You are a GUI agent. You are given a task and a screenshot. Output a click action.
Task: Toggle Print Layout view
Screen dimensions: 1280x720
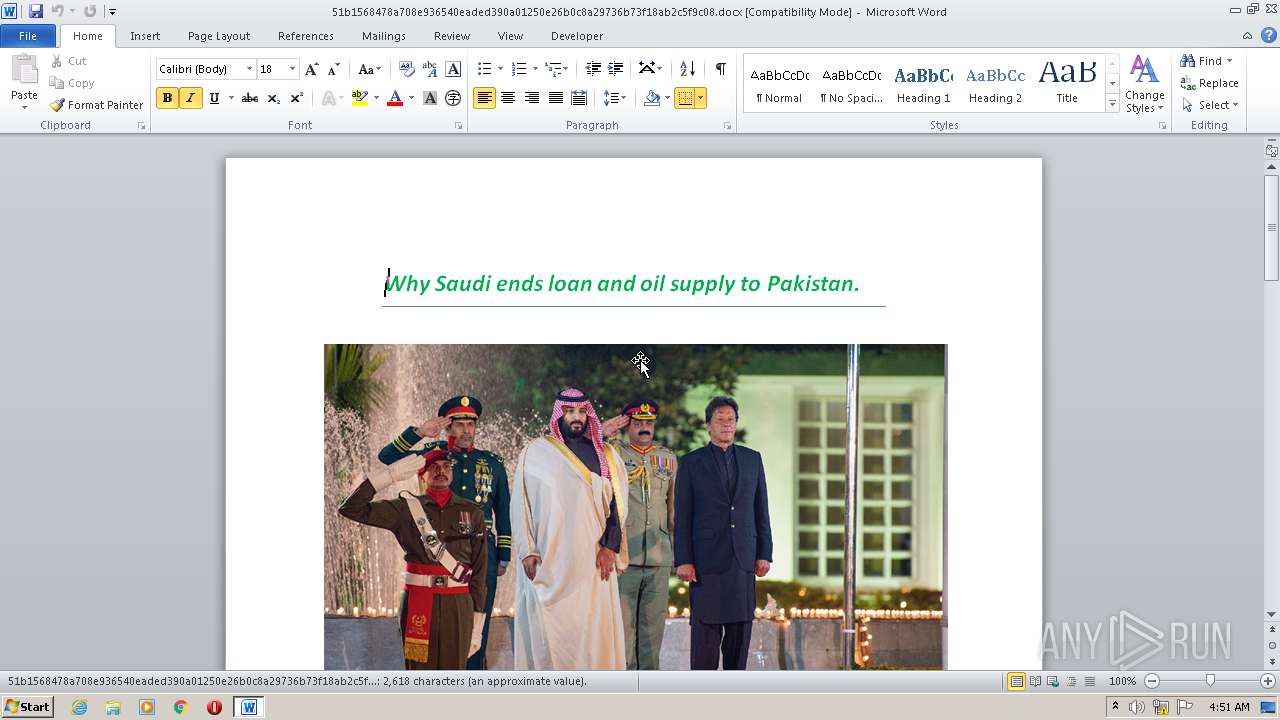coord(1016,681)
